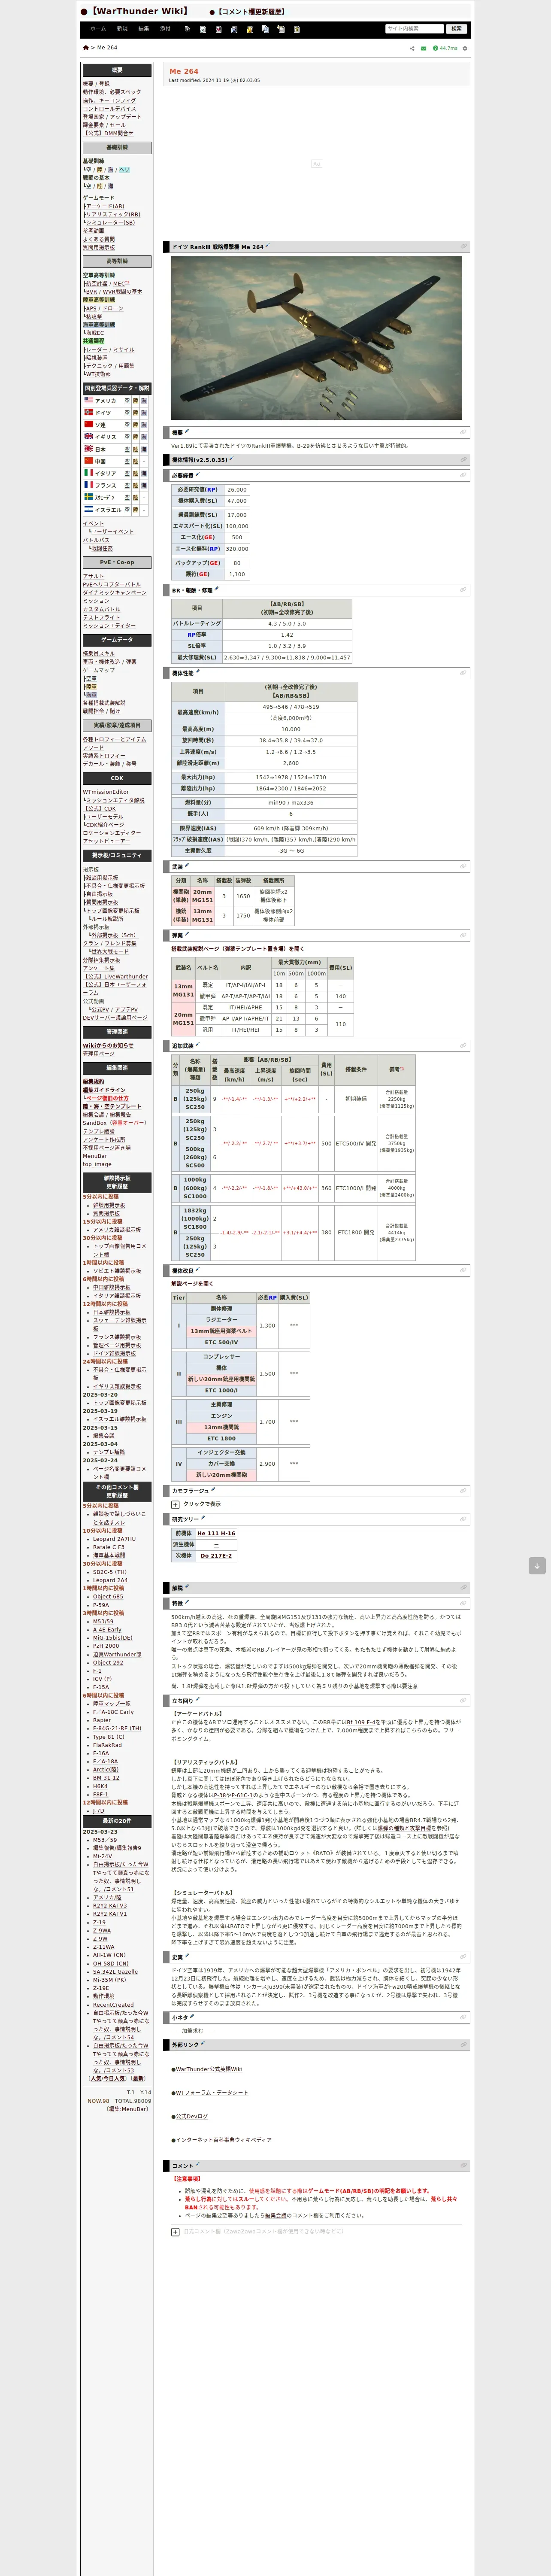This screenshot has width=551, height=2576.
Task: Open the 陸 link in the アメリカ row
Action: point(135,400)
